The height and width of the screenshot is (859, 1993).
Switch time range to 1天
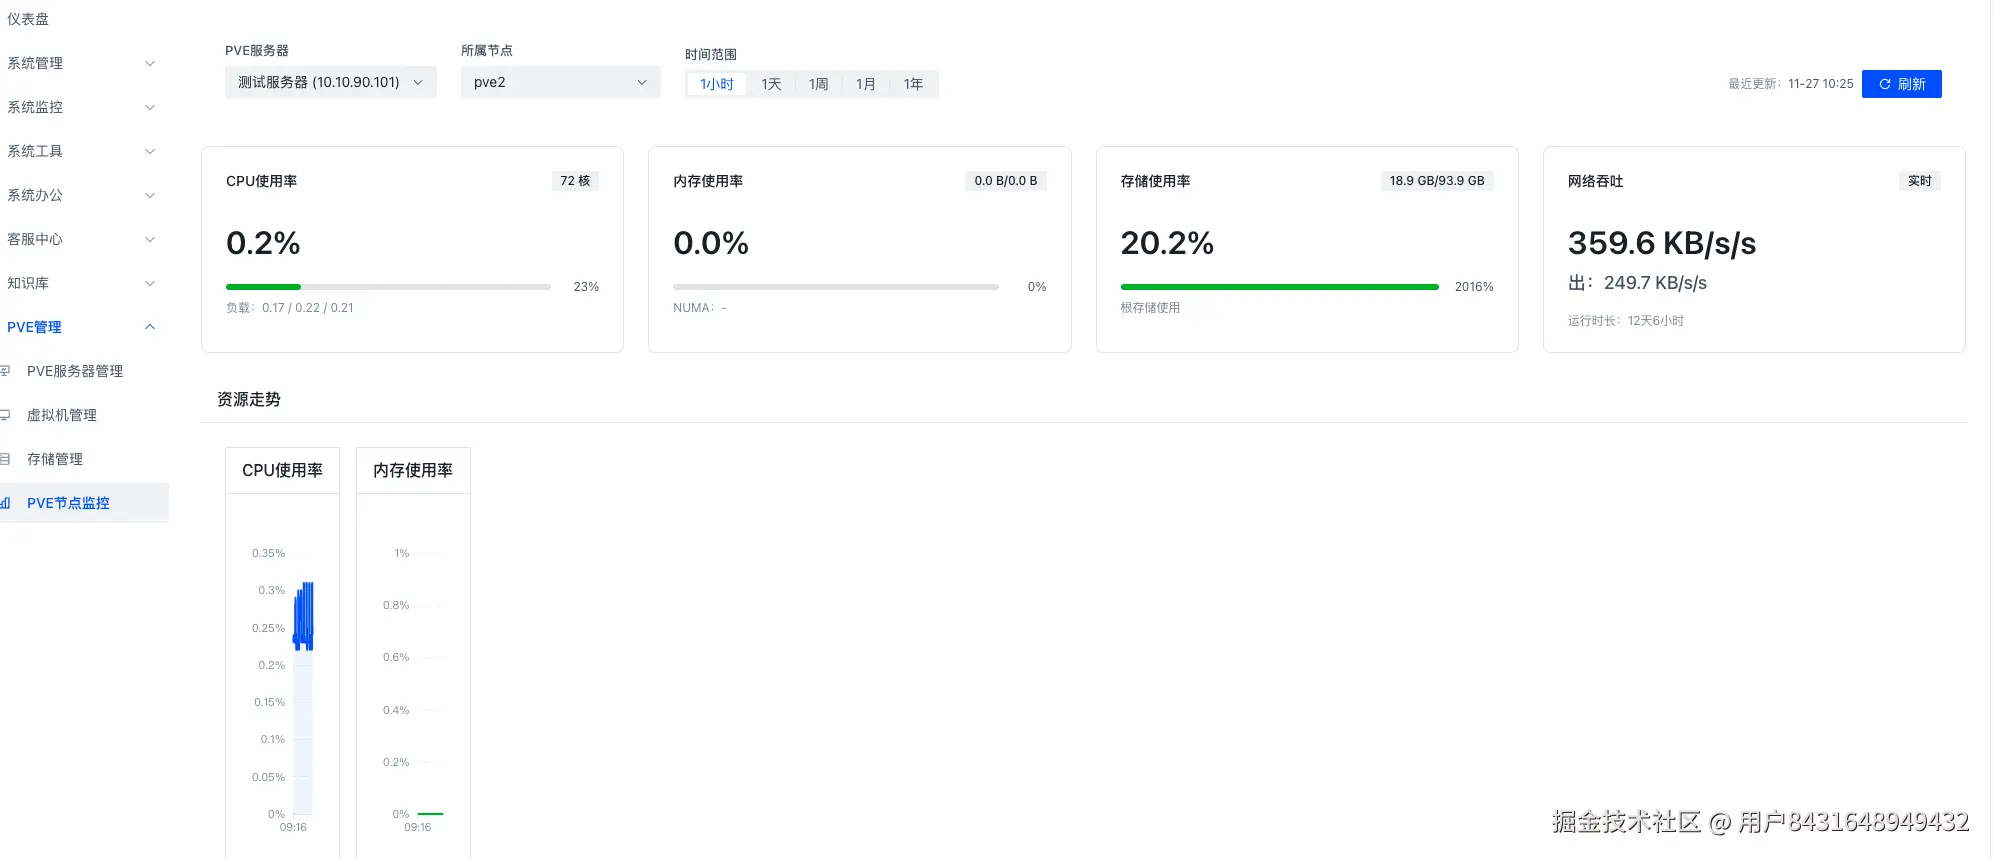point(771,84)
